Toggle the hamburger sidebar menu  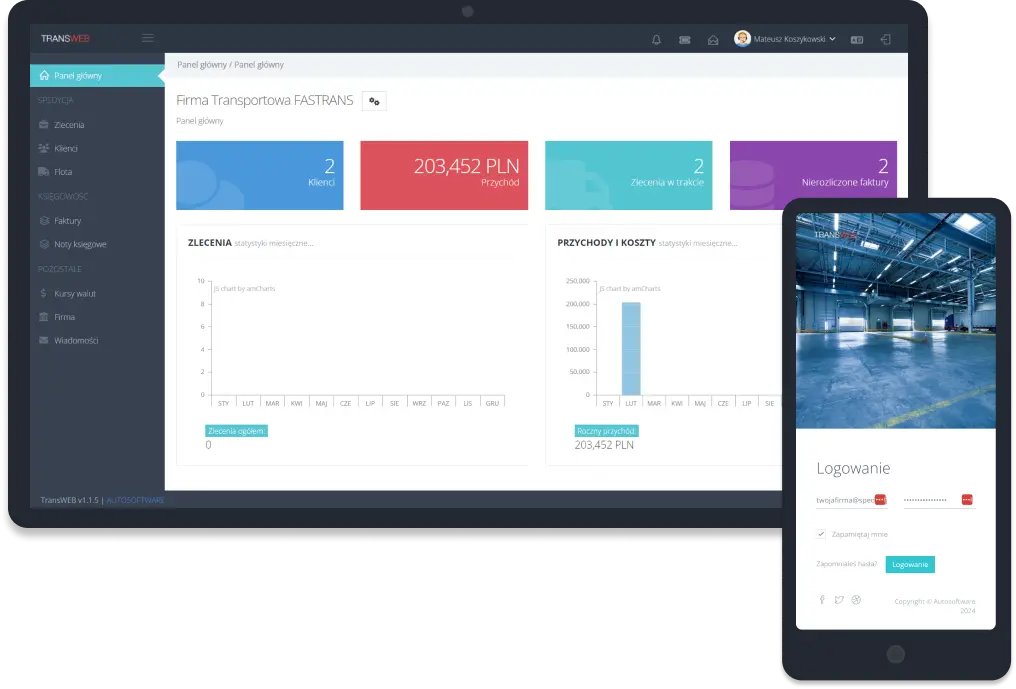point(148,39)
